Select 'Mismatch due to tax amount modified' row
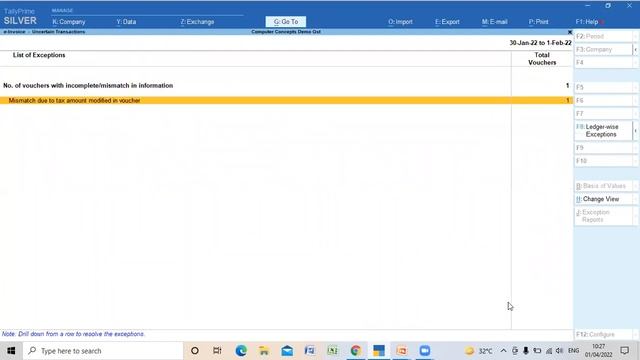The height and width of the screenshot is (360, 640). [x=286, y=100]
